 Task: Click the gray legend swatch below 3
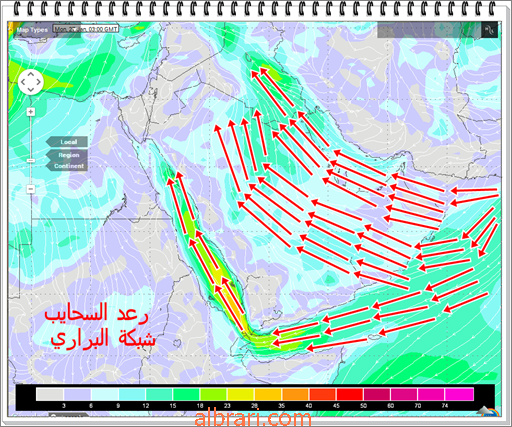[50, 394]
